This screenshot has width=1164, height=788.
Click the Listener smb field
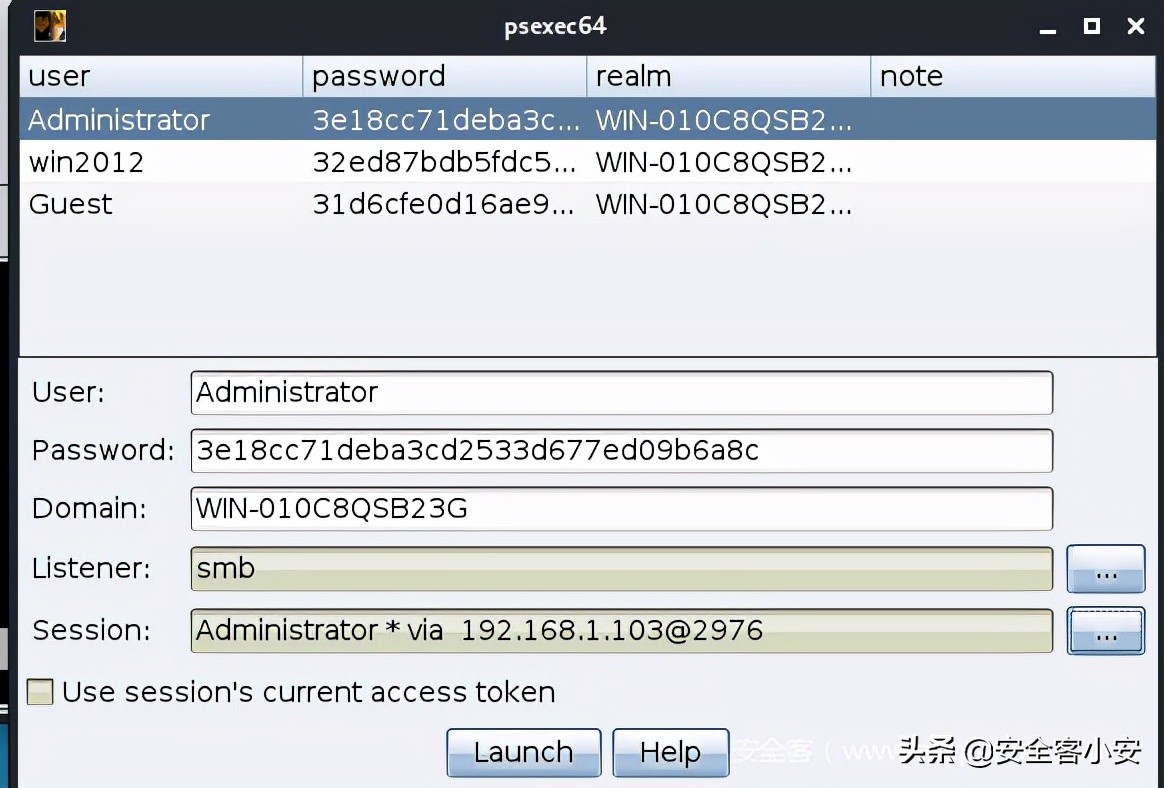[620, 569]
